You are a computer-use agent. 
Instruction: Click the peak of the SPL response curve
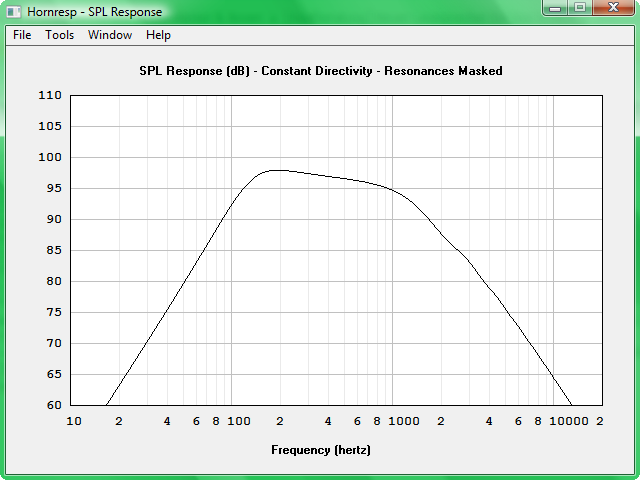coord(278,170)
